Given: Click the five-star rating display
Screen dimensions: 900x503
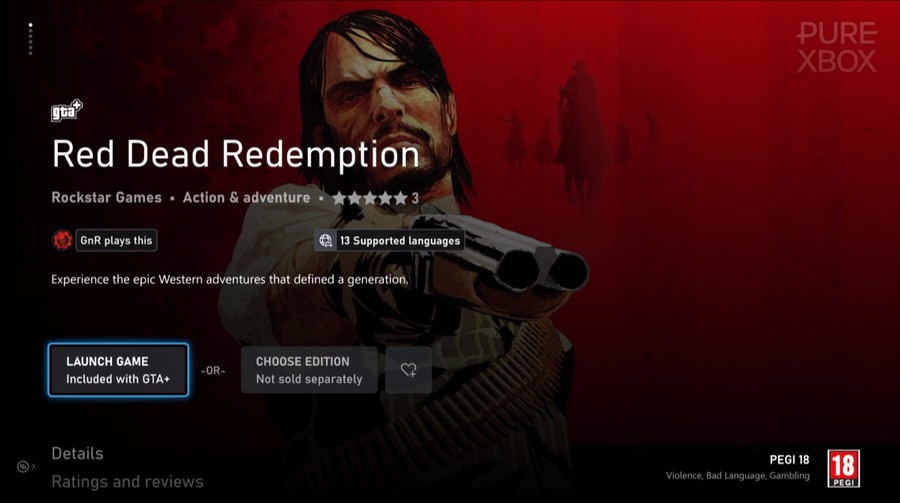Looking at the screenshot, I should click(370, 198).
